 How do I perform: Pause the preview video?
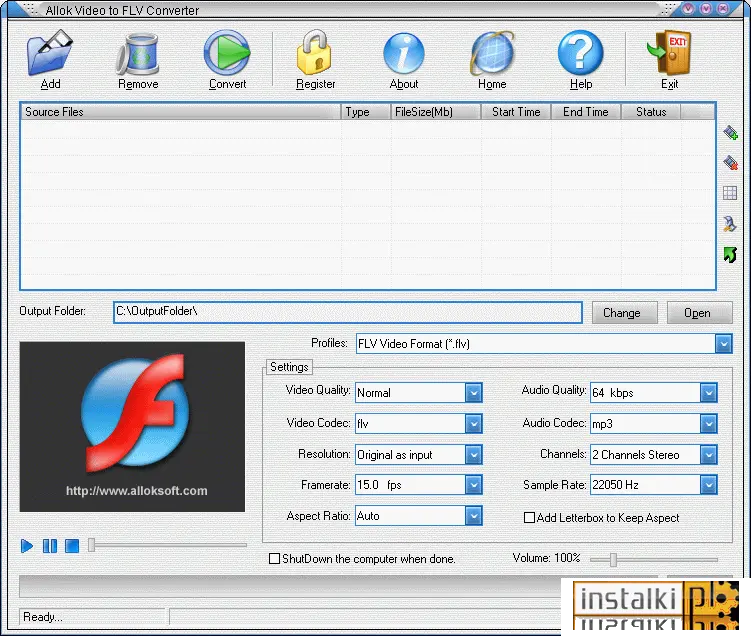click(x=50, y=546)
